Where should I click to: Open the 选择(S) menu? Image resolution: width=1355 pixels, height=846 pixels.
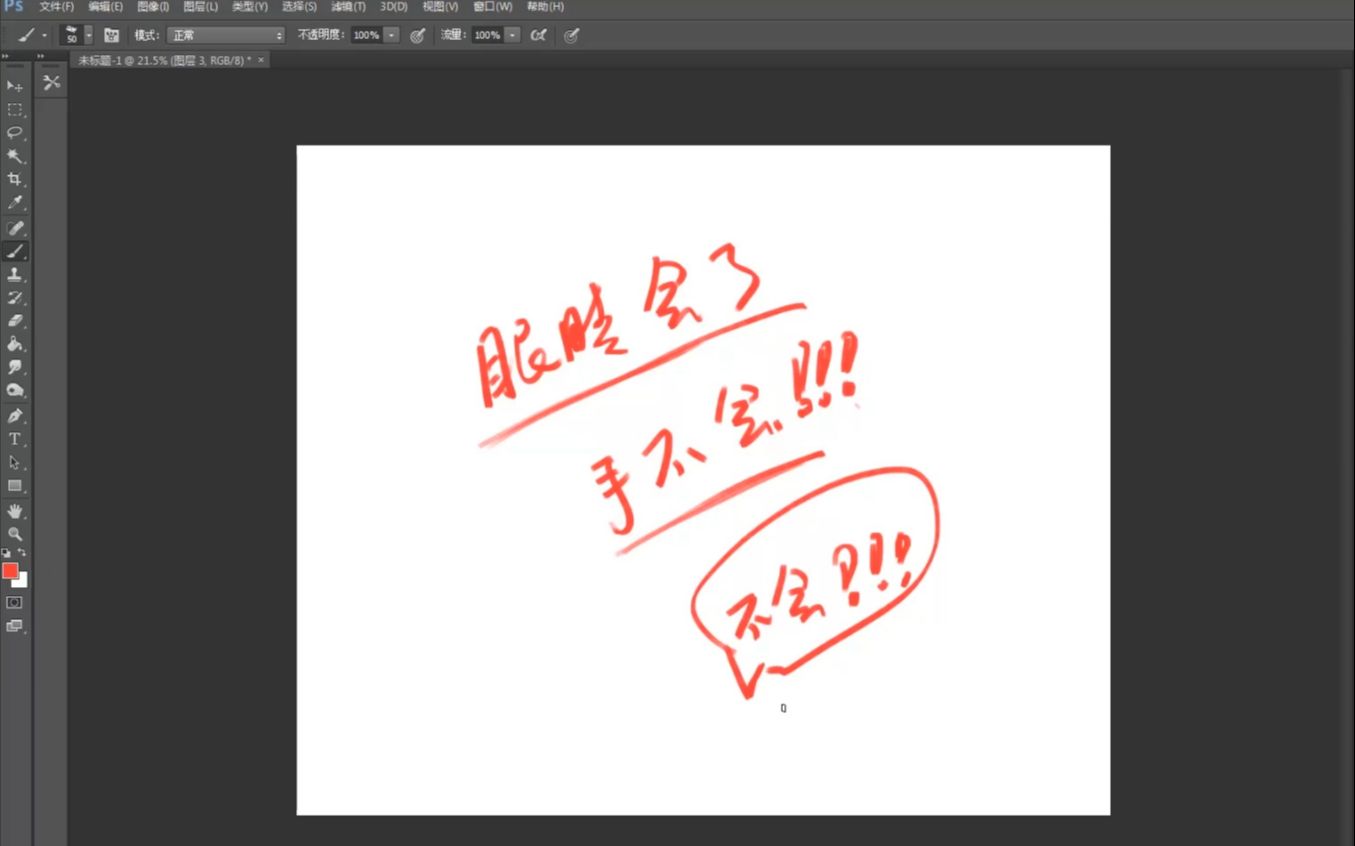click(x=299, y=7)
